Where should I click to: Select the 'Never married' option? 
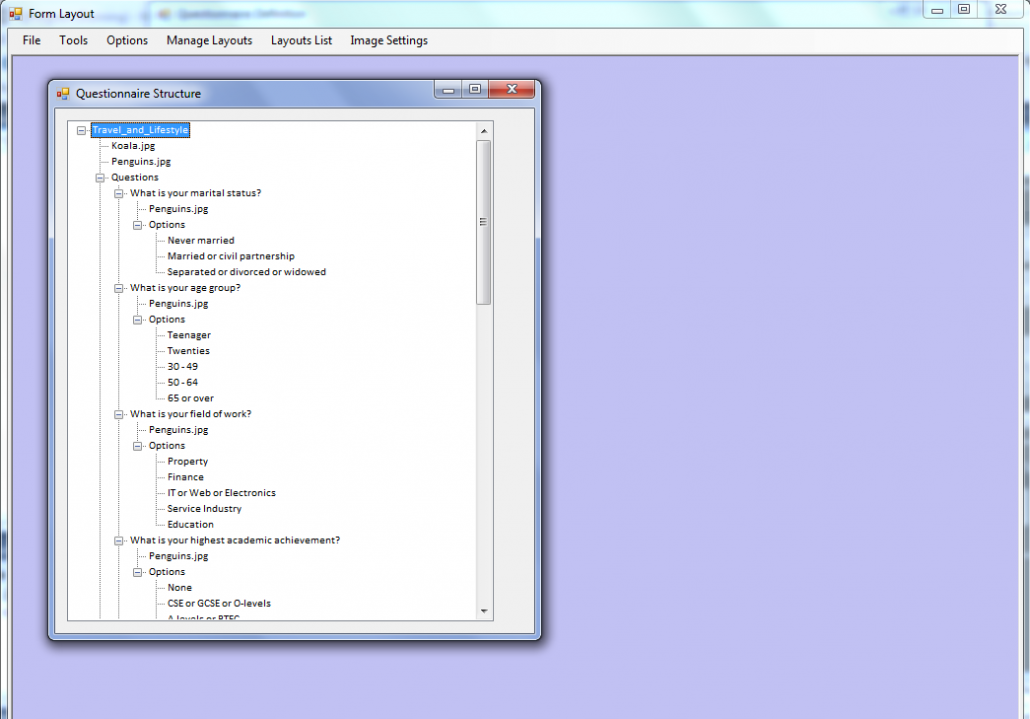pyautogui.click(x=201, y=241)
